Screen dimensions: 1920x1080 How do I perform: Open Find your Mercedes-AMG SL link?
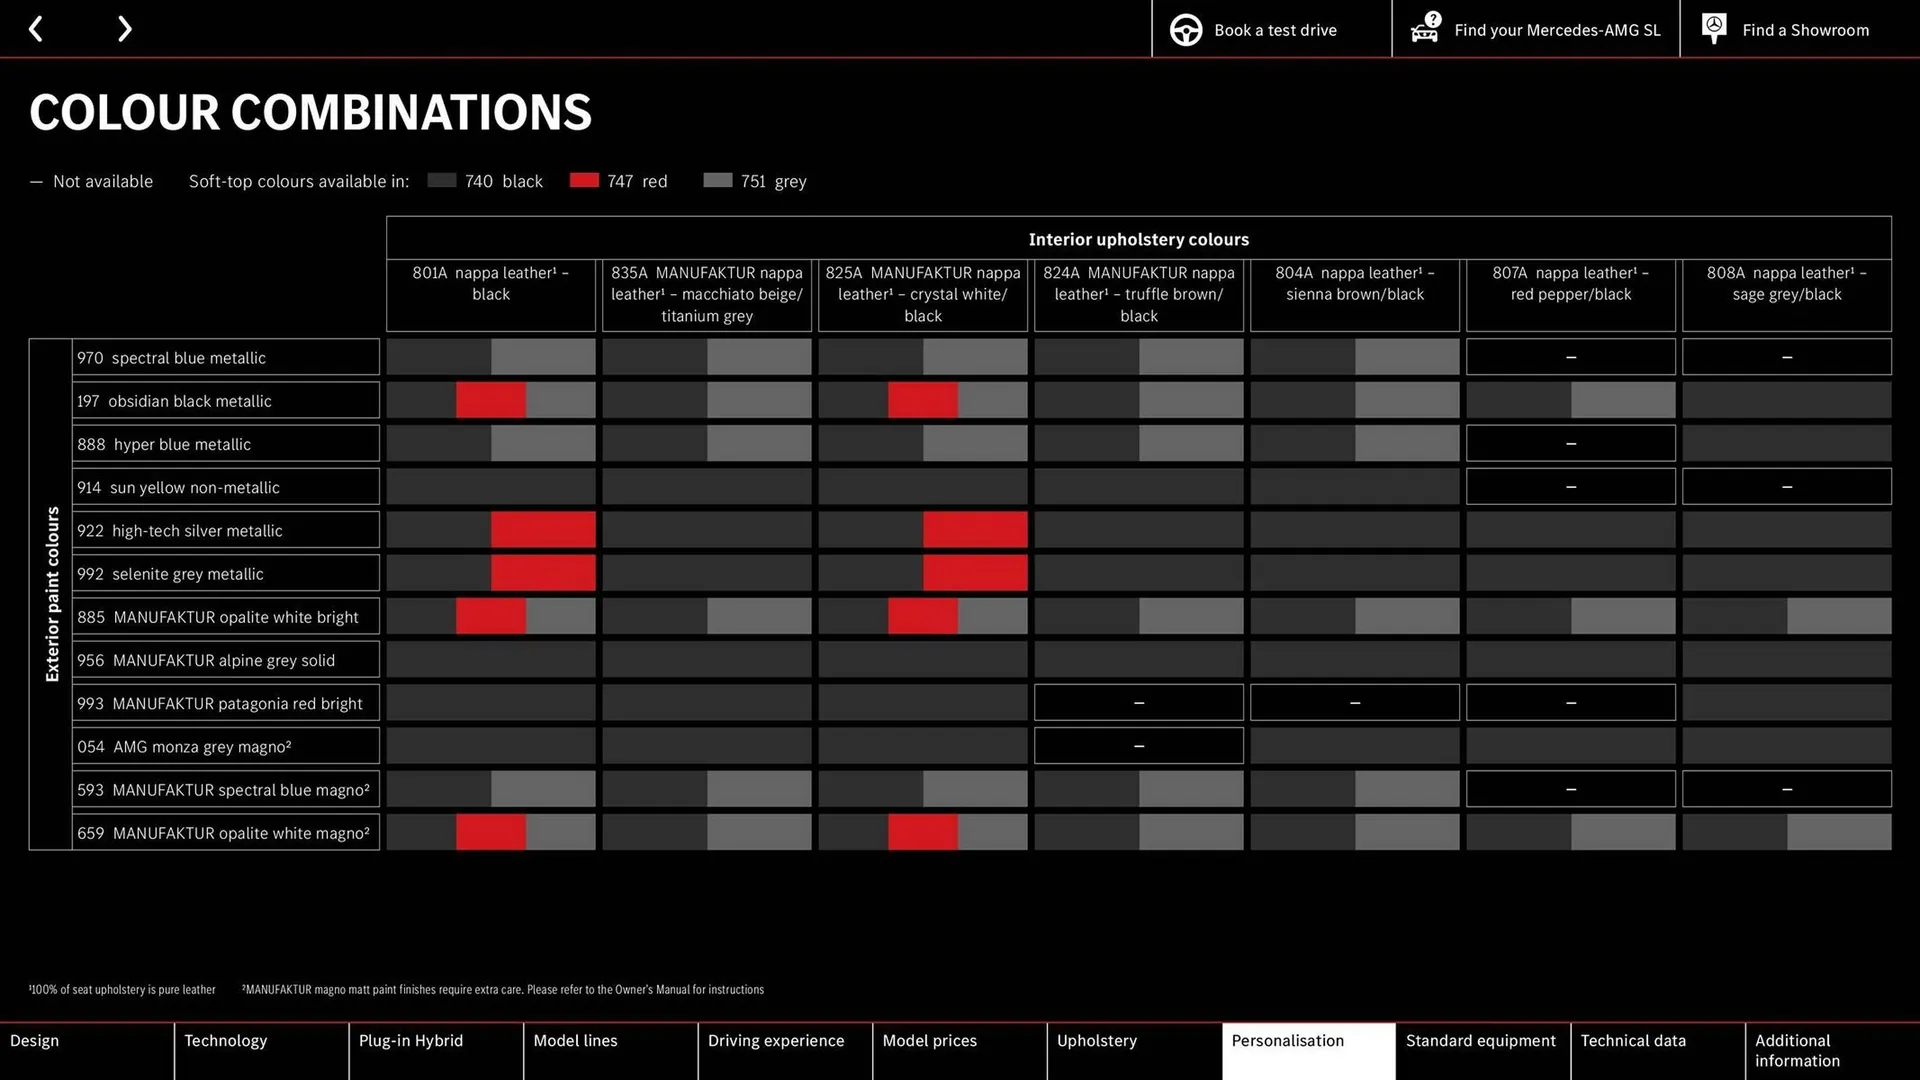[x=1556, y=30]
